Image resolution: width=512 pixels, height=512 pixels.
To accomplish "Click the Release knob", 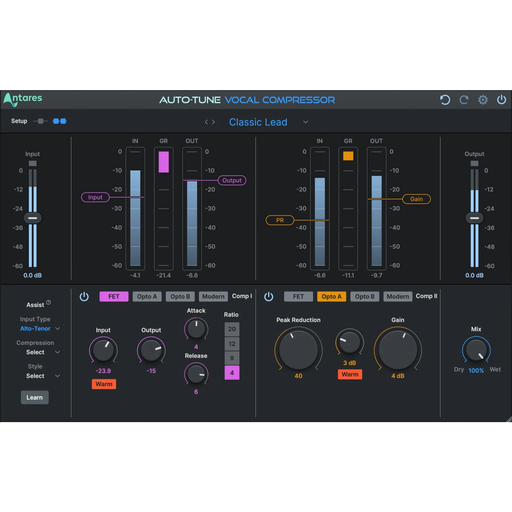I will point(196,374).
